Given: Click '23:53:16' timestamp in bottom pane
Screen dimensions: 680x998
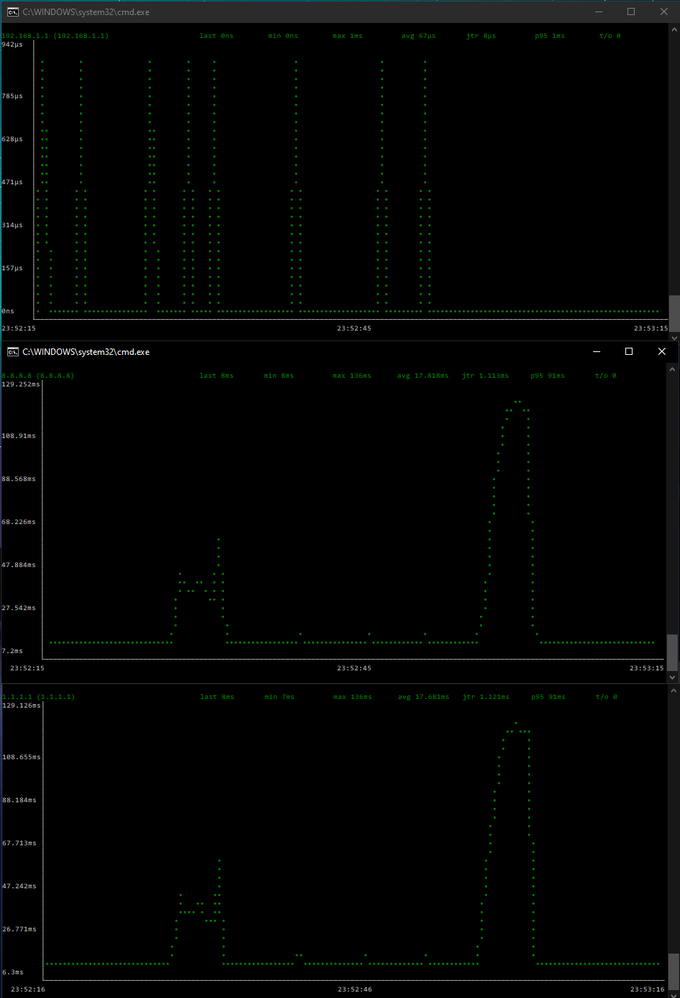Looking at the screenshot, I should (x=647, y=990).
